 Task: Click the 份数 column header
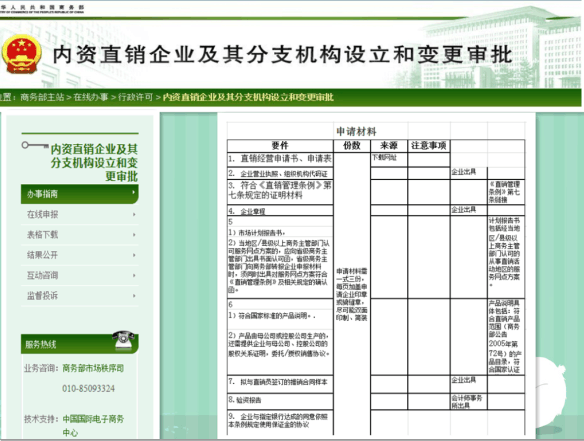pyautogui.click(x=352, y=145)
